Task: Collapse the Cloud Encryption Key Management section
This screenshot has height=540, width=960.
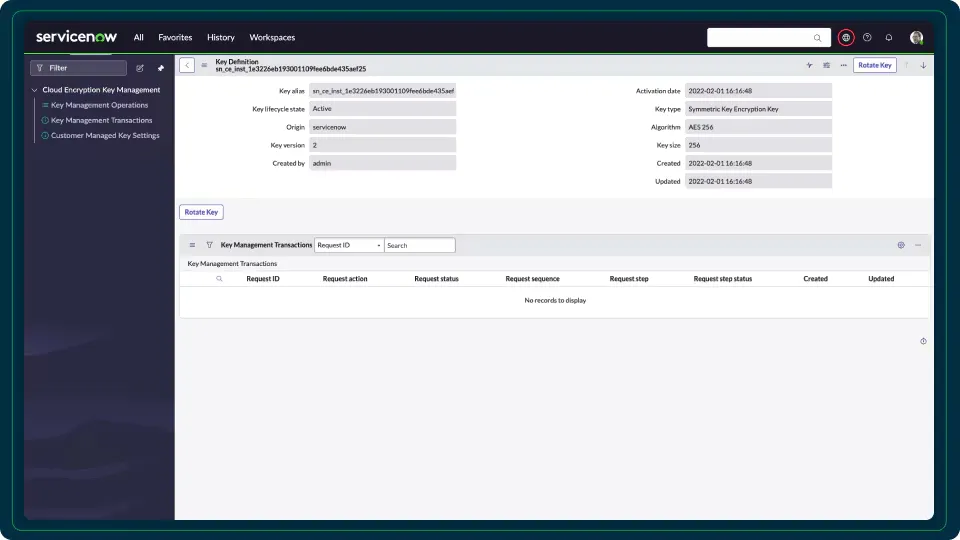Action: point(34,90)
